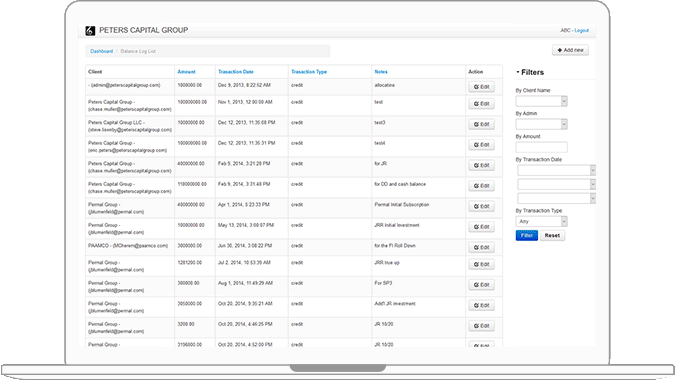Open the By Admin dropdown
The image size is (675, 380).
point(542,124)
